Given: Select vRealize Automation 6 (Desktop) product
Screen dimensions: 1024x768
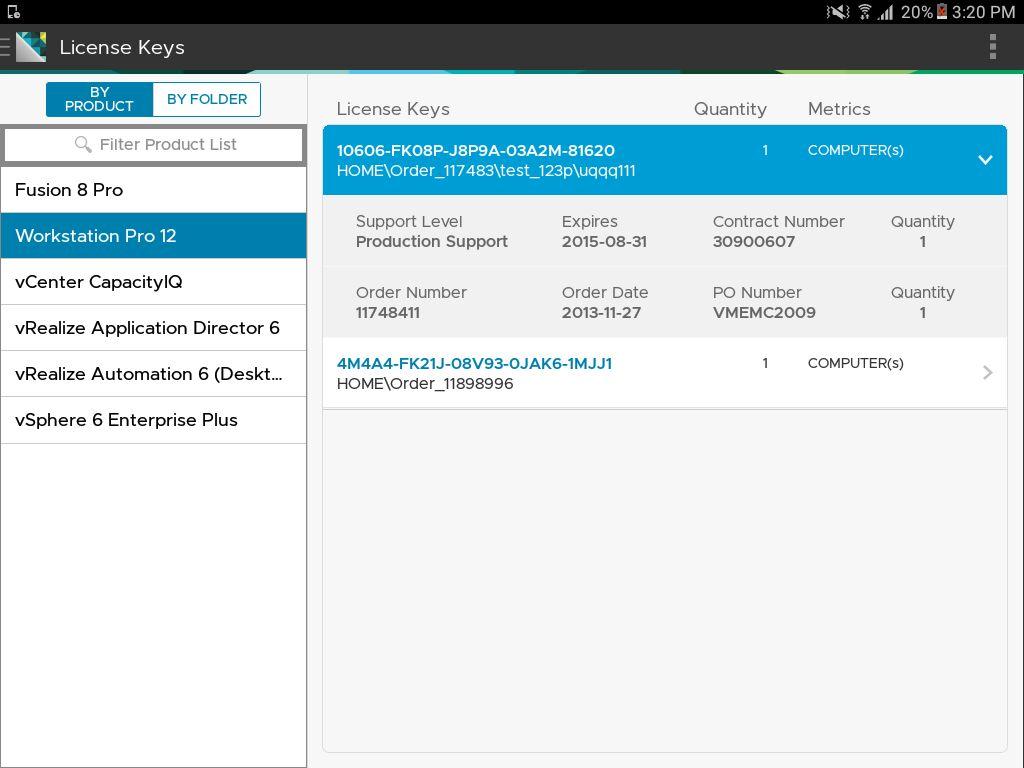Looking at the screenshot, I should [x=153, y=374].
